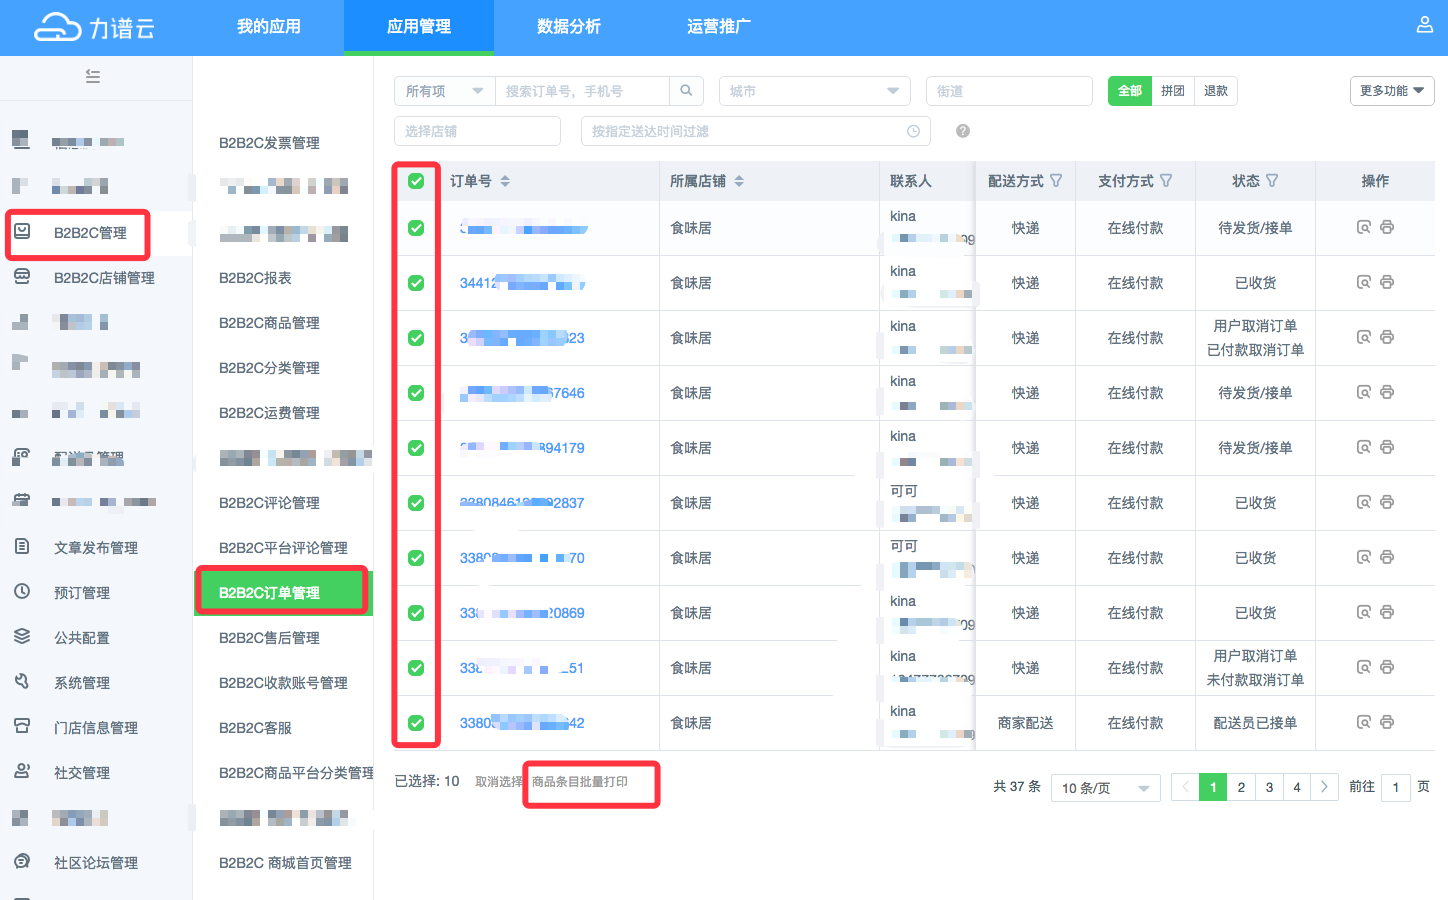Click the search magnifier icon beside the order search box
The image size is (1448, 900).
[x=686, y=91]
